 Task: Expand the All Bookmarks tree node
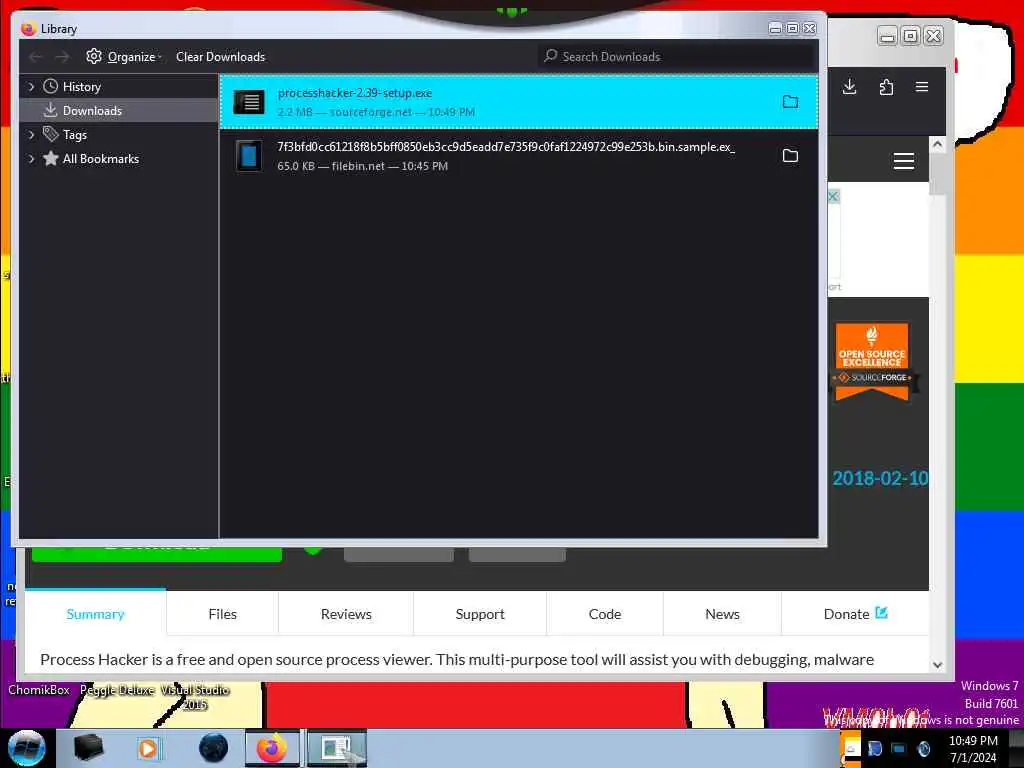pos(31,159)
